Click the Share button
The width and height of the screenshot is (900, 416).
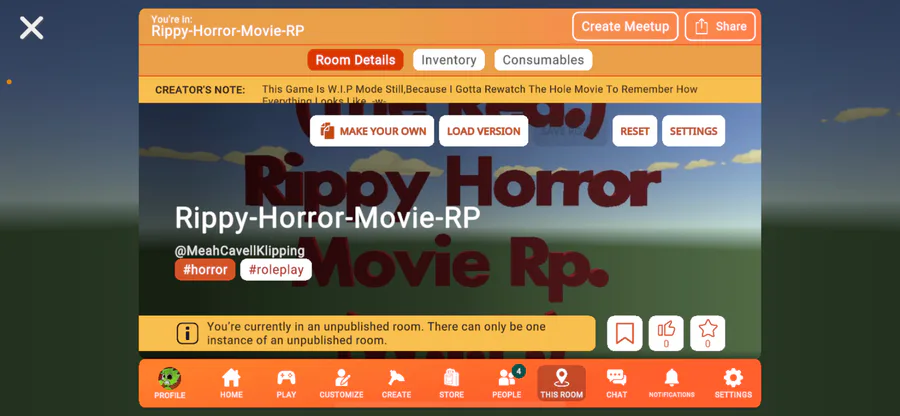click(720, 26)
